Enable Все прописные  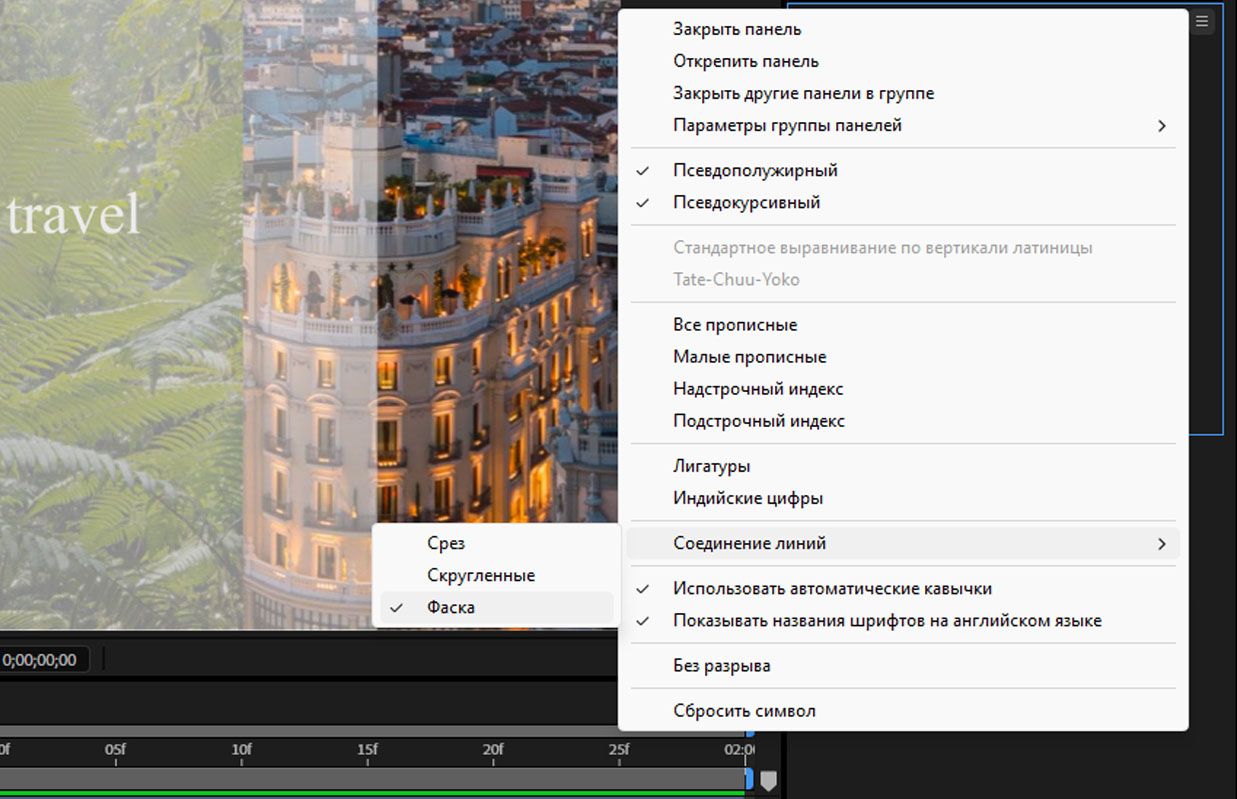pyautogui.click(x=903, y=325)
